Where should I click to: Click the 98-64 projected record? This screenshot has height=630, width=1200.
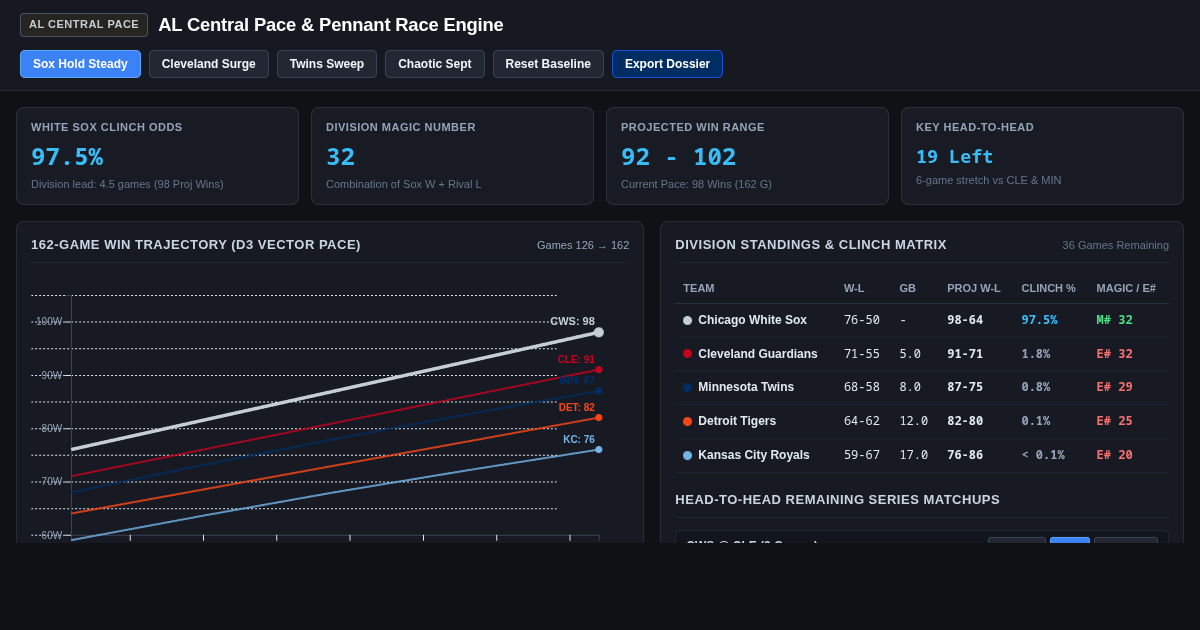pos(965,320)
